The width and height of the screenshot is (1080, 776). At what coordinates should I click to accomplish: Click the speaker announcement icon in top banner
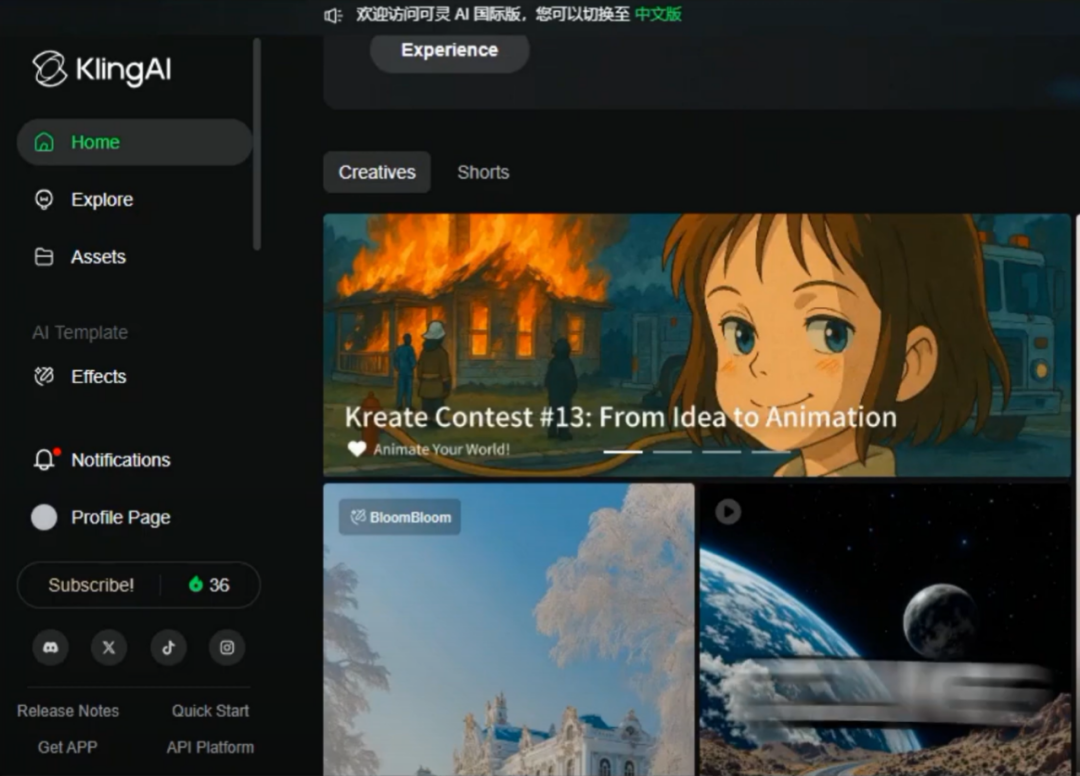coord(334,14)
